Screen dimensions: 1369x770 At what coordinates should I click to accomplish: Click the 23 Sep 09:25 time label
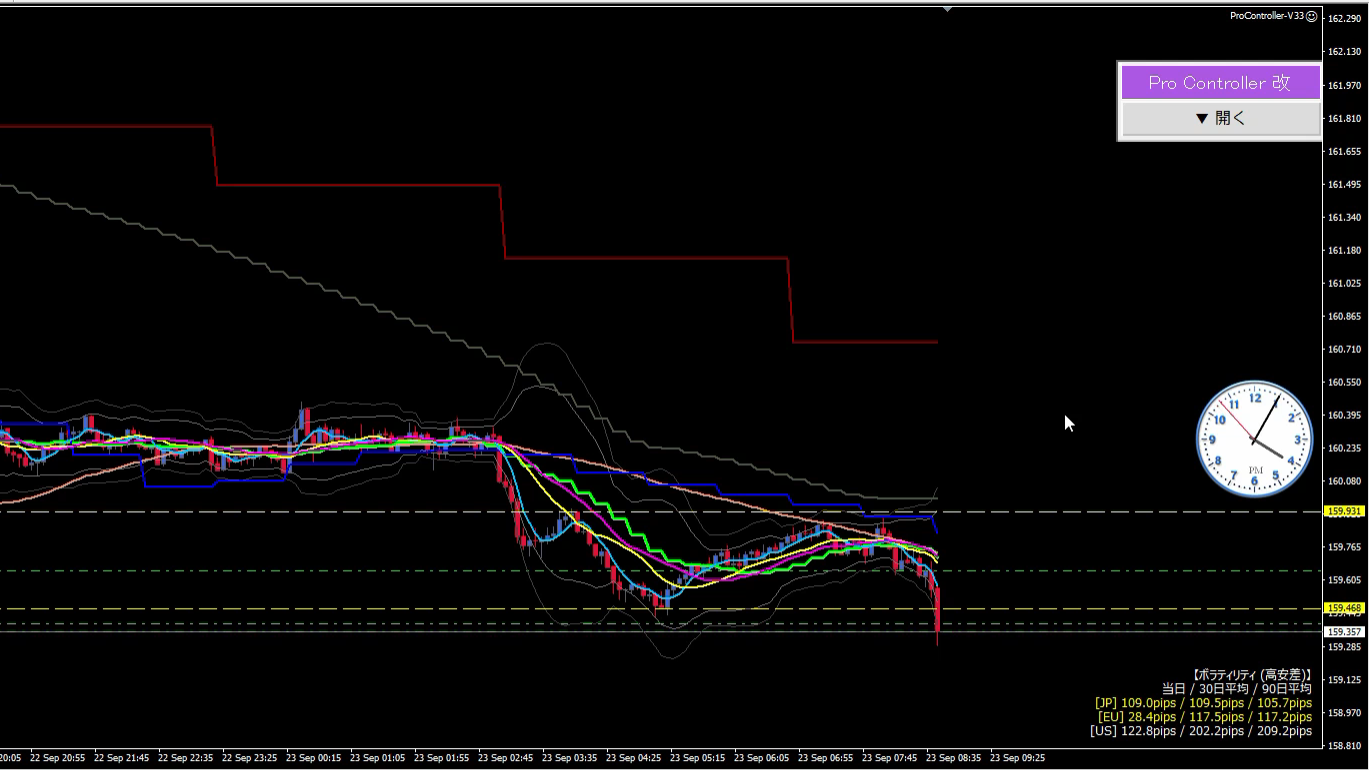[1018, 758]
